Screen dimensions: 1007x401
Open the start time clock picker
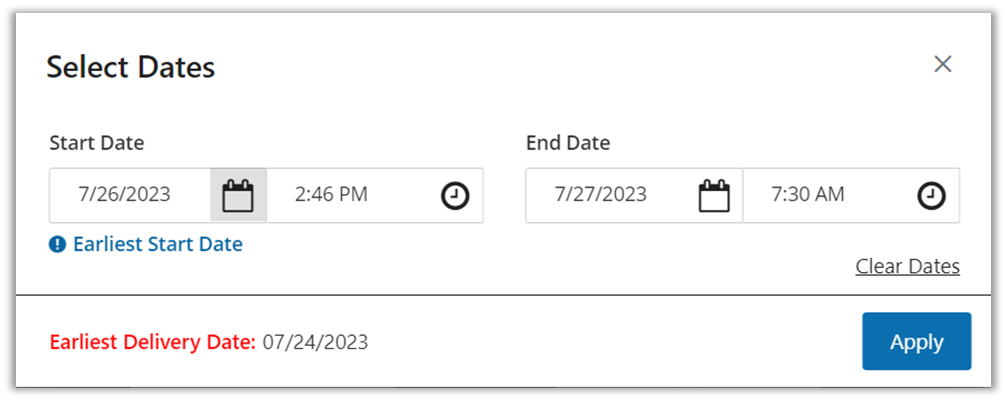click(x=455, y=195)
